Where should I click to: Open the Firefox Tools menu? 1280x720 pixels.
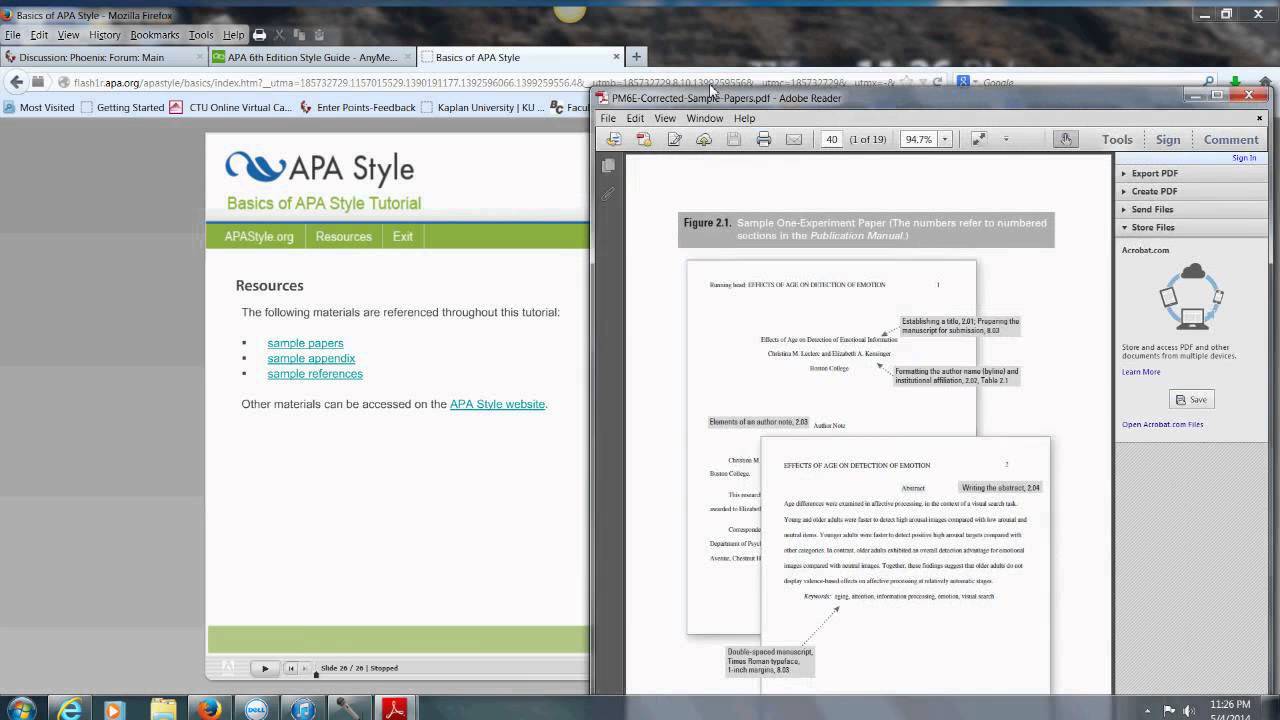[201, 35]
